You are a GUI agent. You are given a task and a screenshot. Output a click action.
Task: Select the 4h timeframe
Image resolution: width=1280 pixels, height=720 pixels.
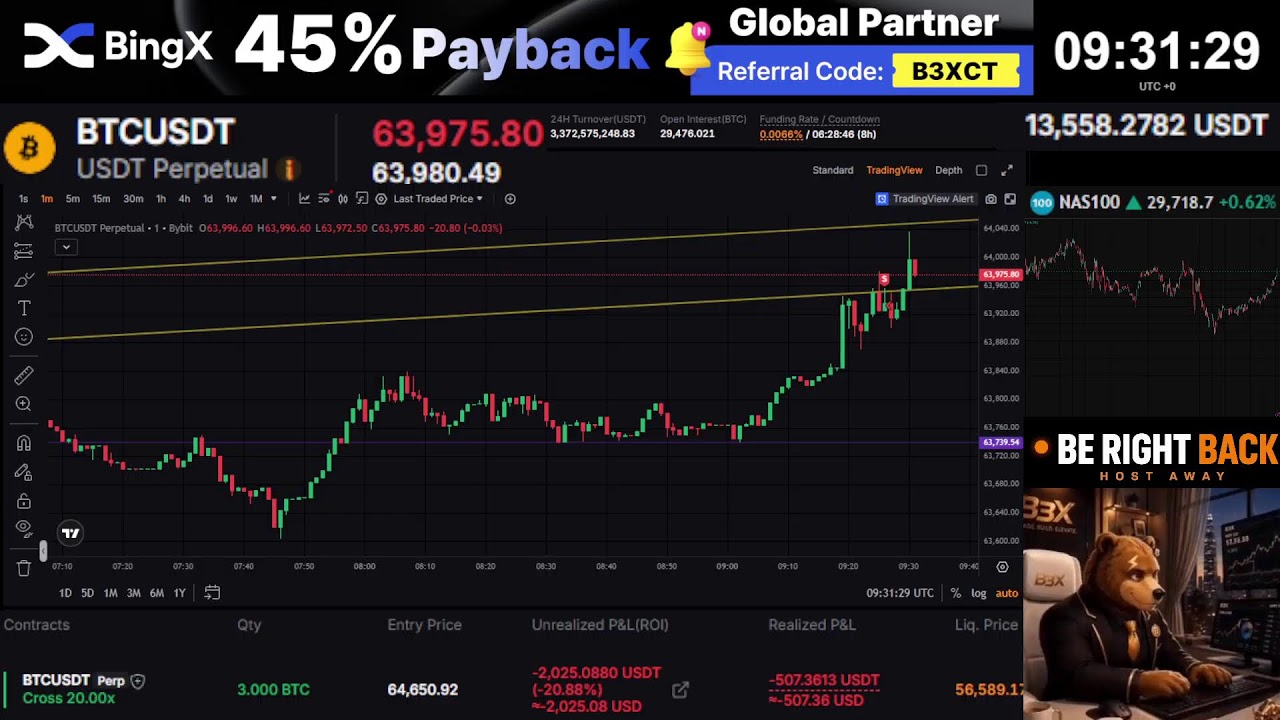pyautogui.click(x=184, y=199)
